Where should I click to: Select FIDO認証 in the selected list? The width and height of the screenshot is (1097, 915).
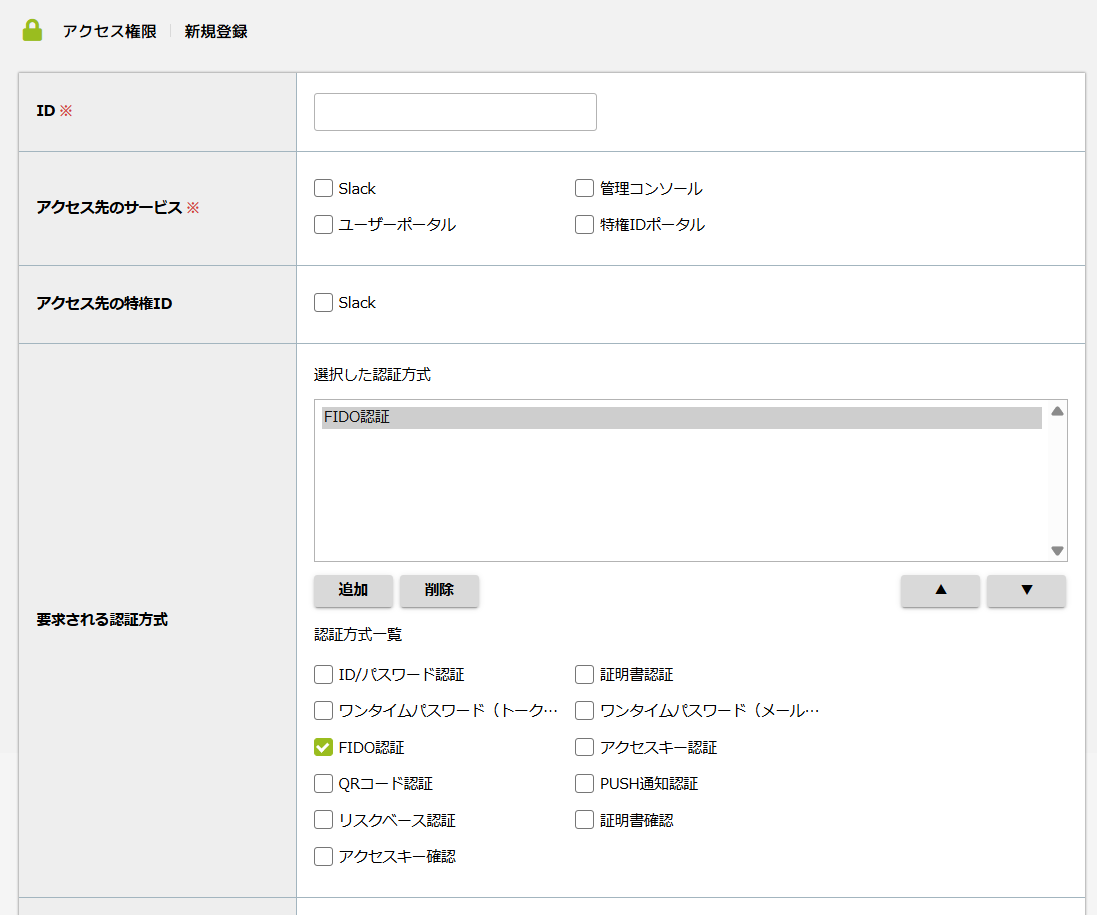coord(681,417)
